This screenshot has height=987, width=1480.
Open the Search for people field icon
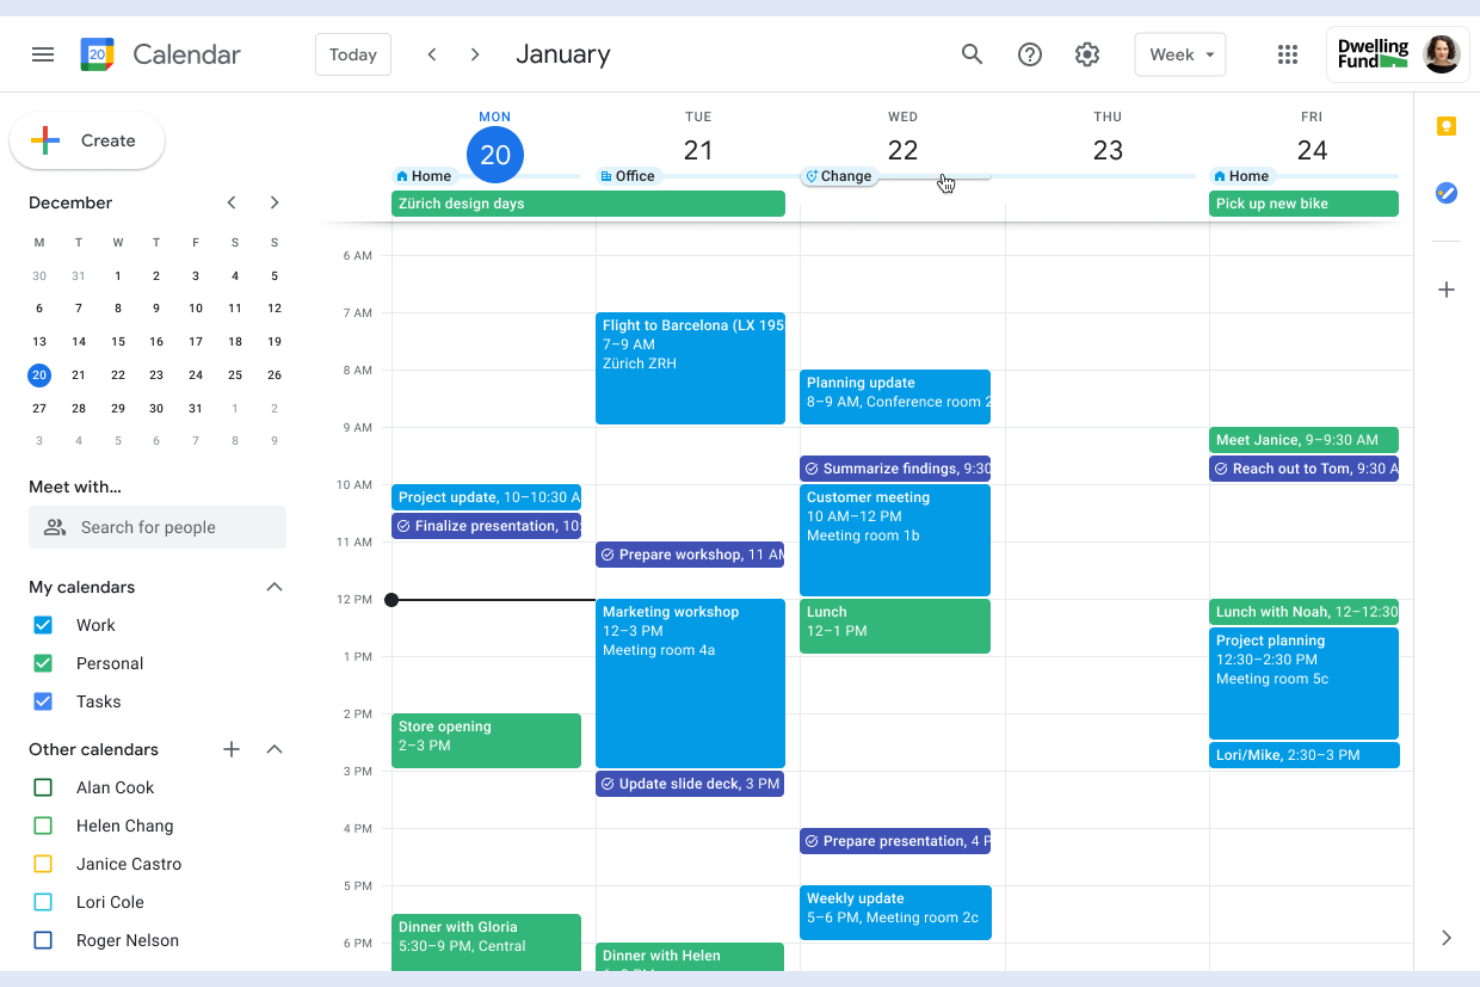55,527
